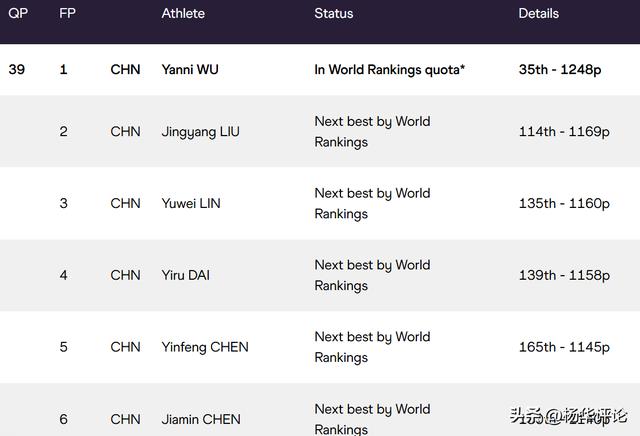Select athlete Yuwei LIN
The height and width of the screenshot is (436, 640).
coord(191,203)
